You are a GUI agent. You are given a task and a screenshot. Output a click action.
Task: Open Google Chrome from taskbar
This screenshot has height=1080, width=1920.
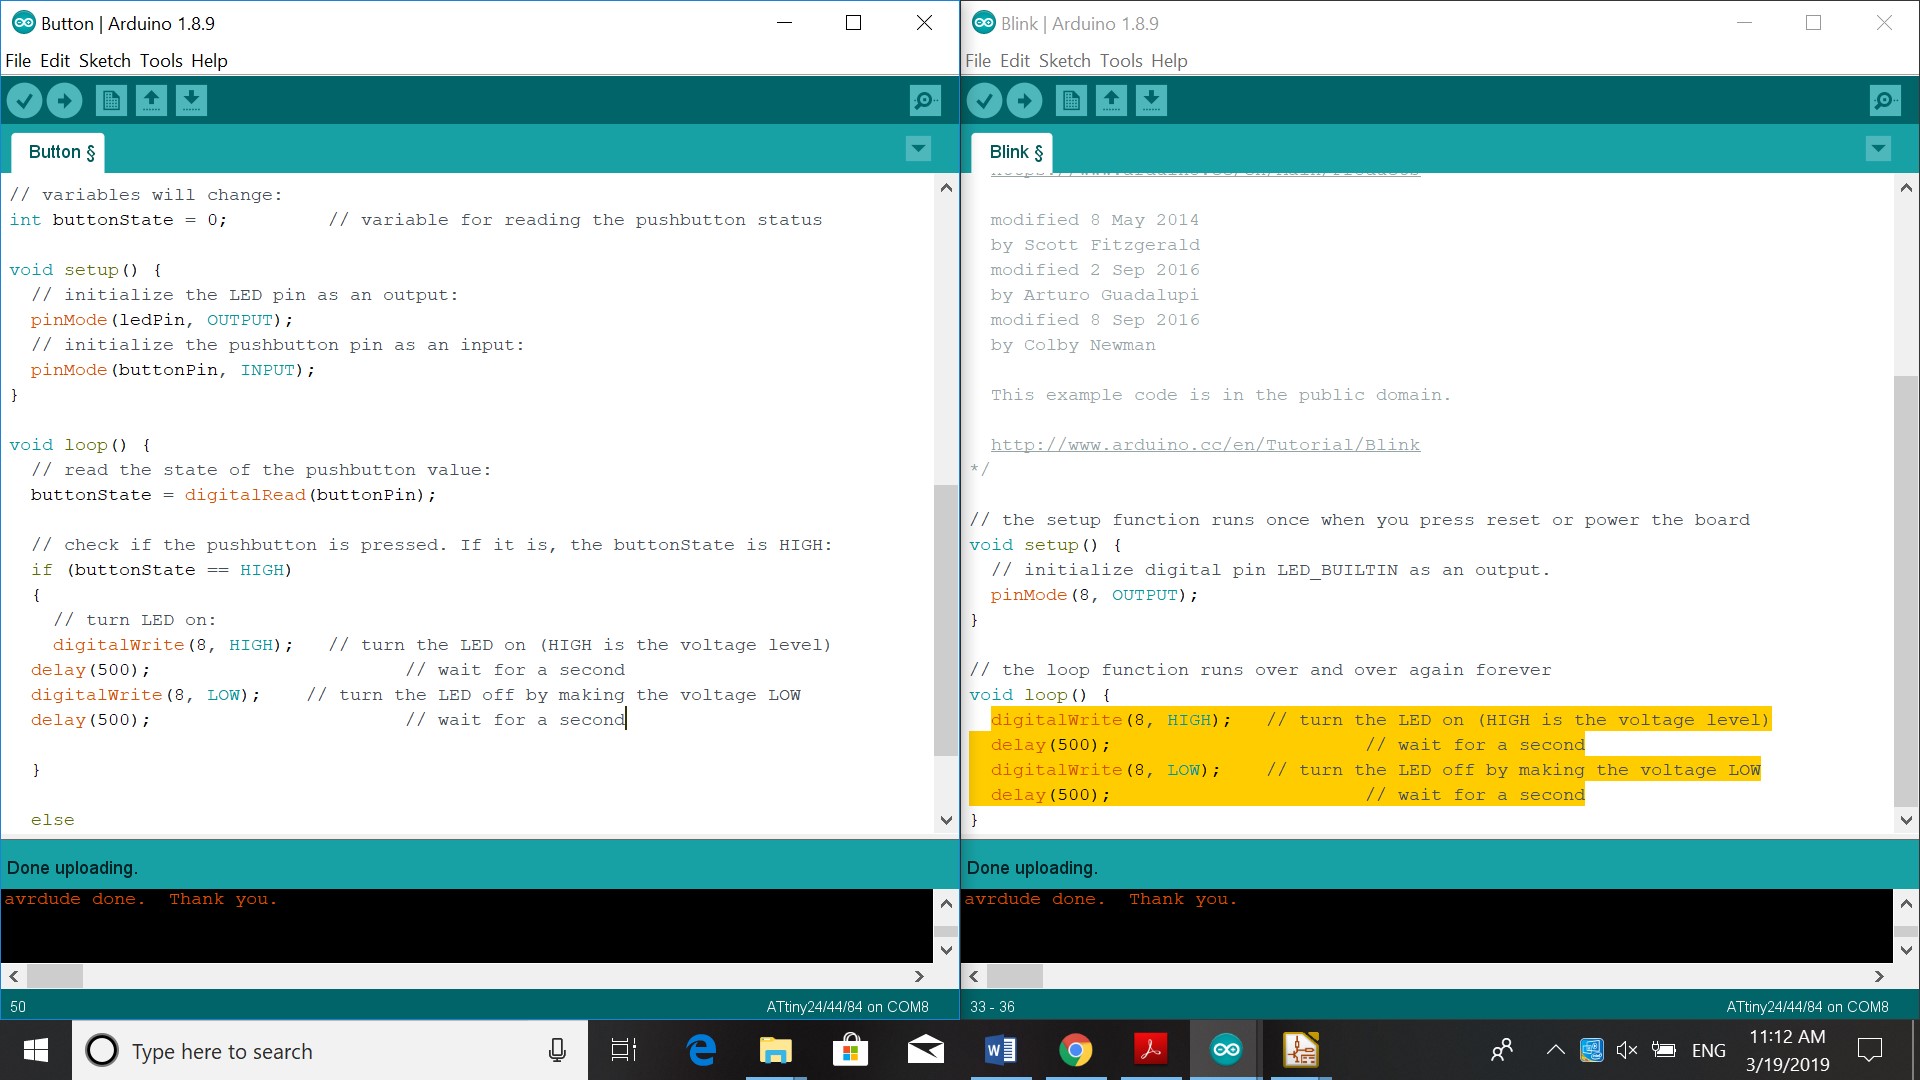pos(1076,1050)
